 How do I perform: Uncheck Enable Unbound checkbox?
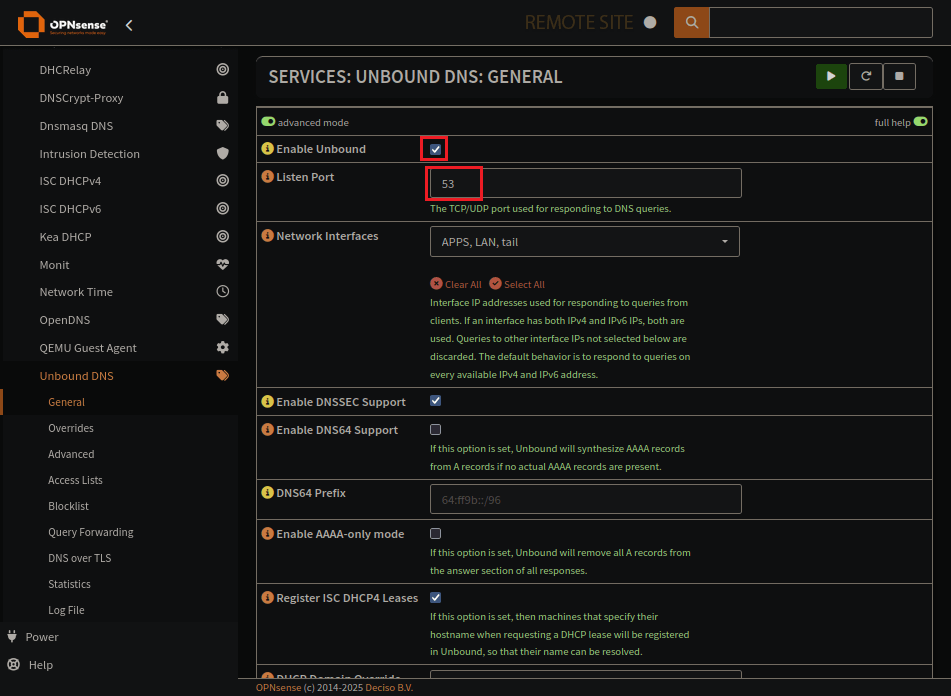click(x=435, y=149)
